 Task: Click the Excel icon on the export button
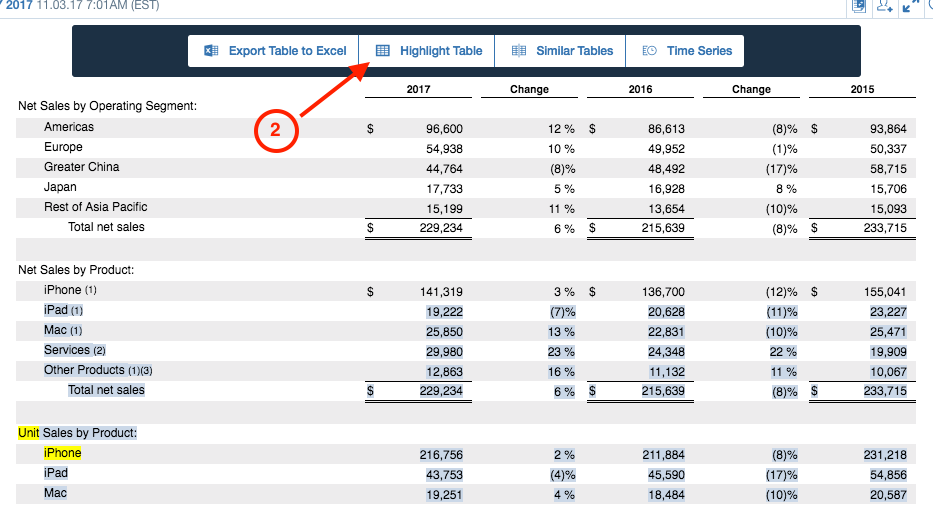pos(211,51)
